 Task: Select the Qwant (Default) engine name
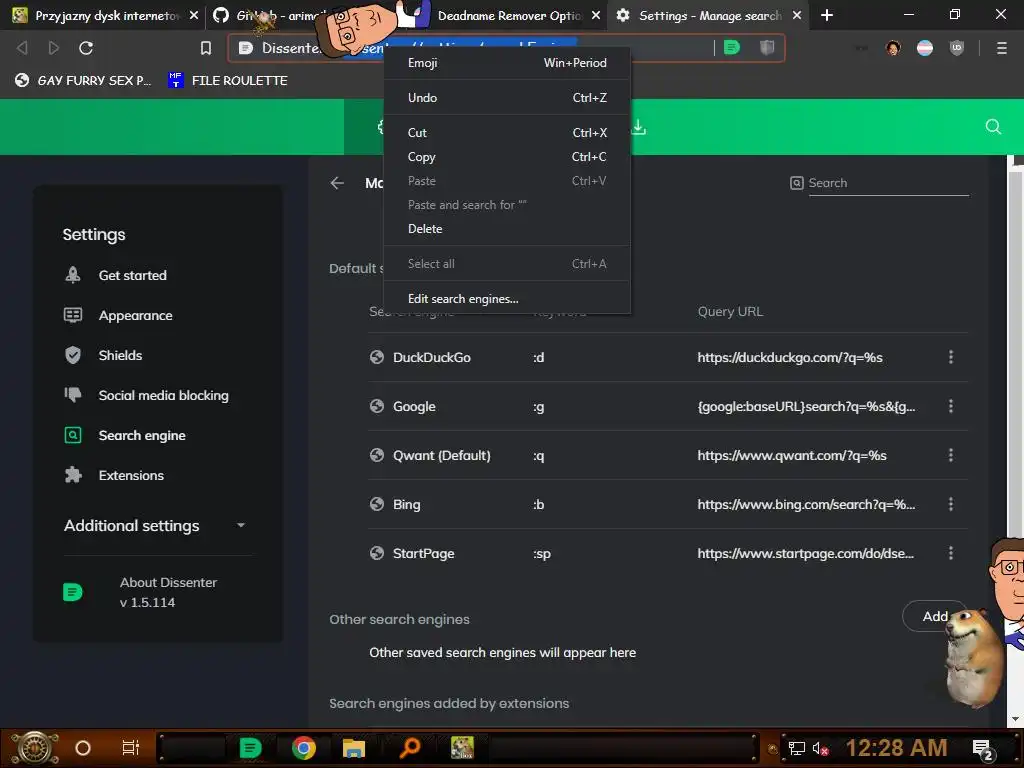point(441,455)
